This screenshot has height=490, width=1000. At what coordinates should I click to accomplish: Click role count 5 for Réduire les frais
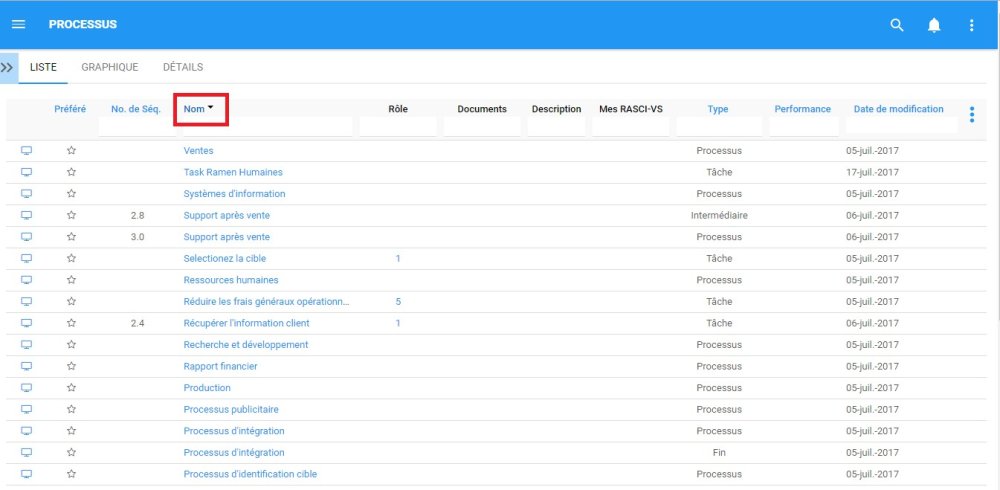(398, 301)
